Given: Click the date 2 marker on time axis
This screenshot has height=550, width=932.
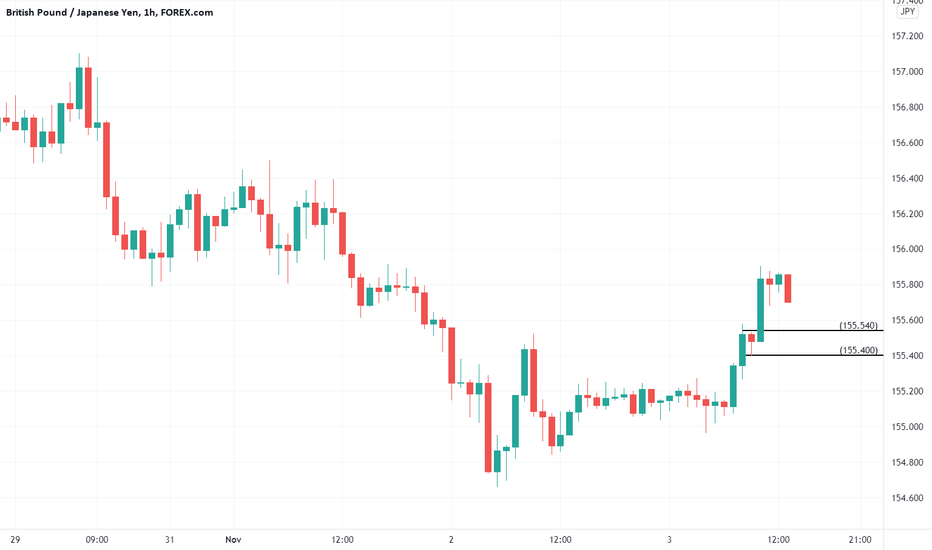Looking at the screenshot, I should 451,540.
